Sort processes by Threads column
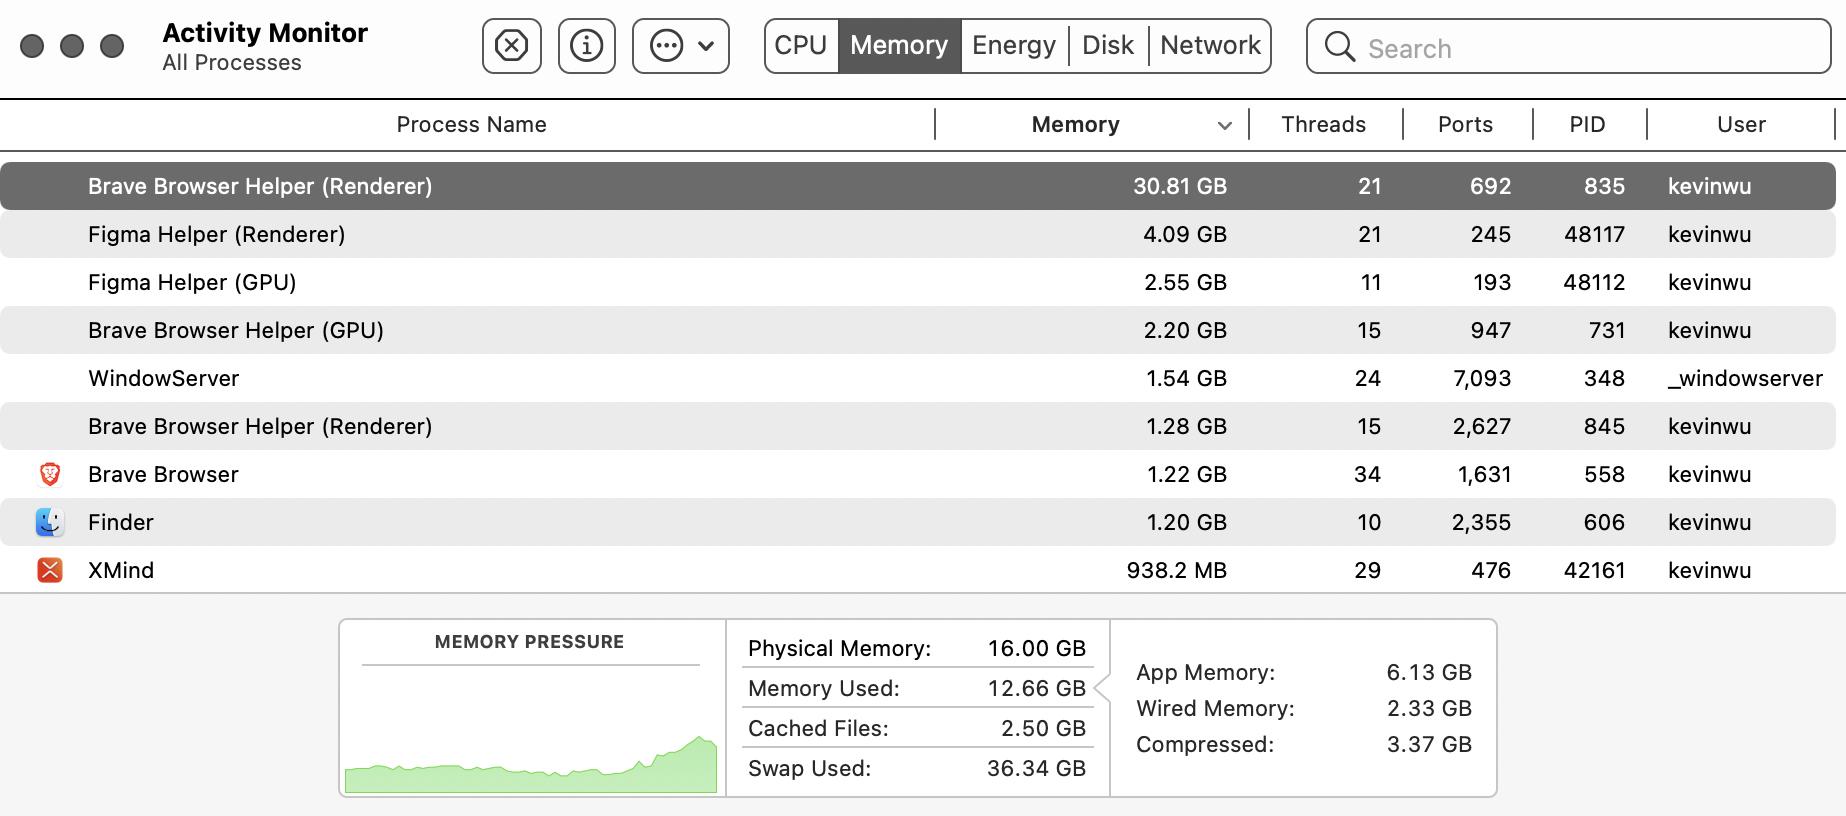 (x=1323, y=125)
